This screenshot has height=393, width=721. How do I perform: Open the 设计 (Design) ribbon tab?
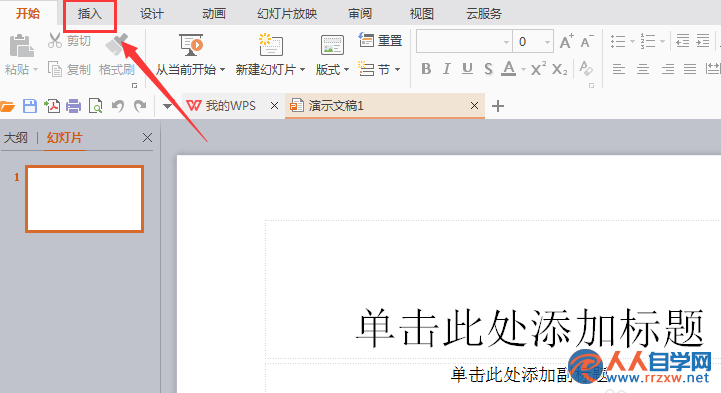coord(152,14)
